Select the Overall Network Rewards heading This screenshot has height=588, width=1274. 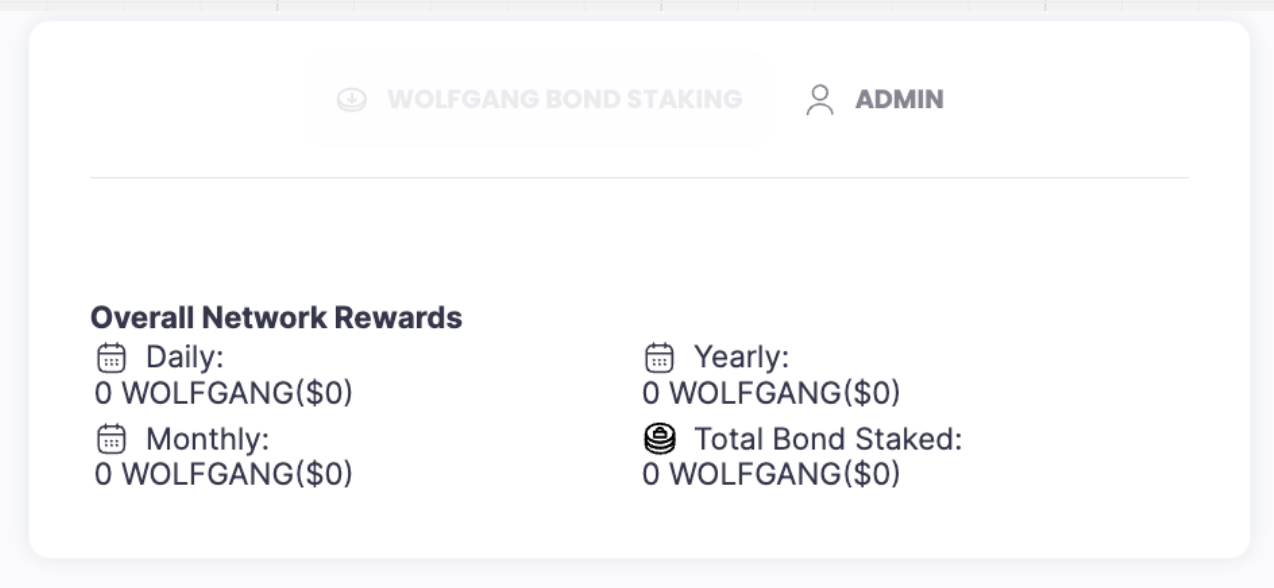tap(276, 318)
